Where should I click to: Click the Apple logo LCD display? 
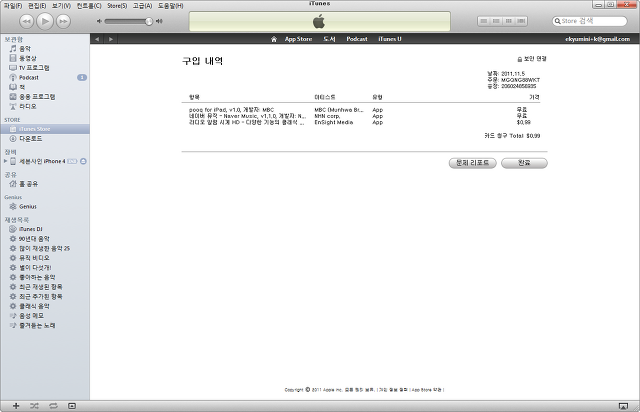pos(320,21)
